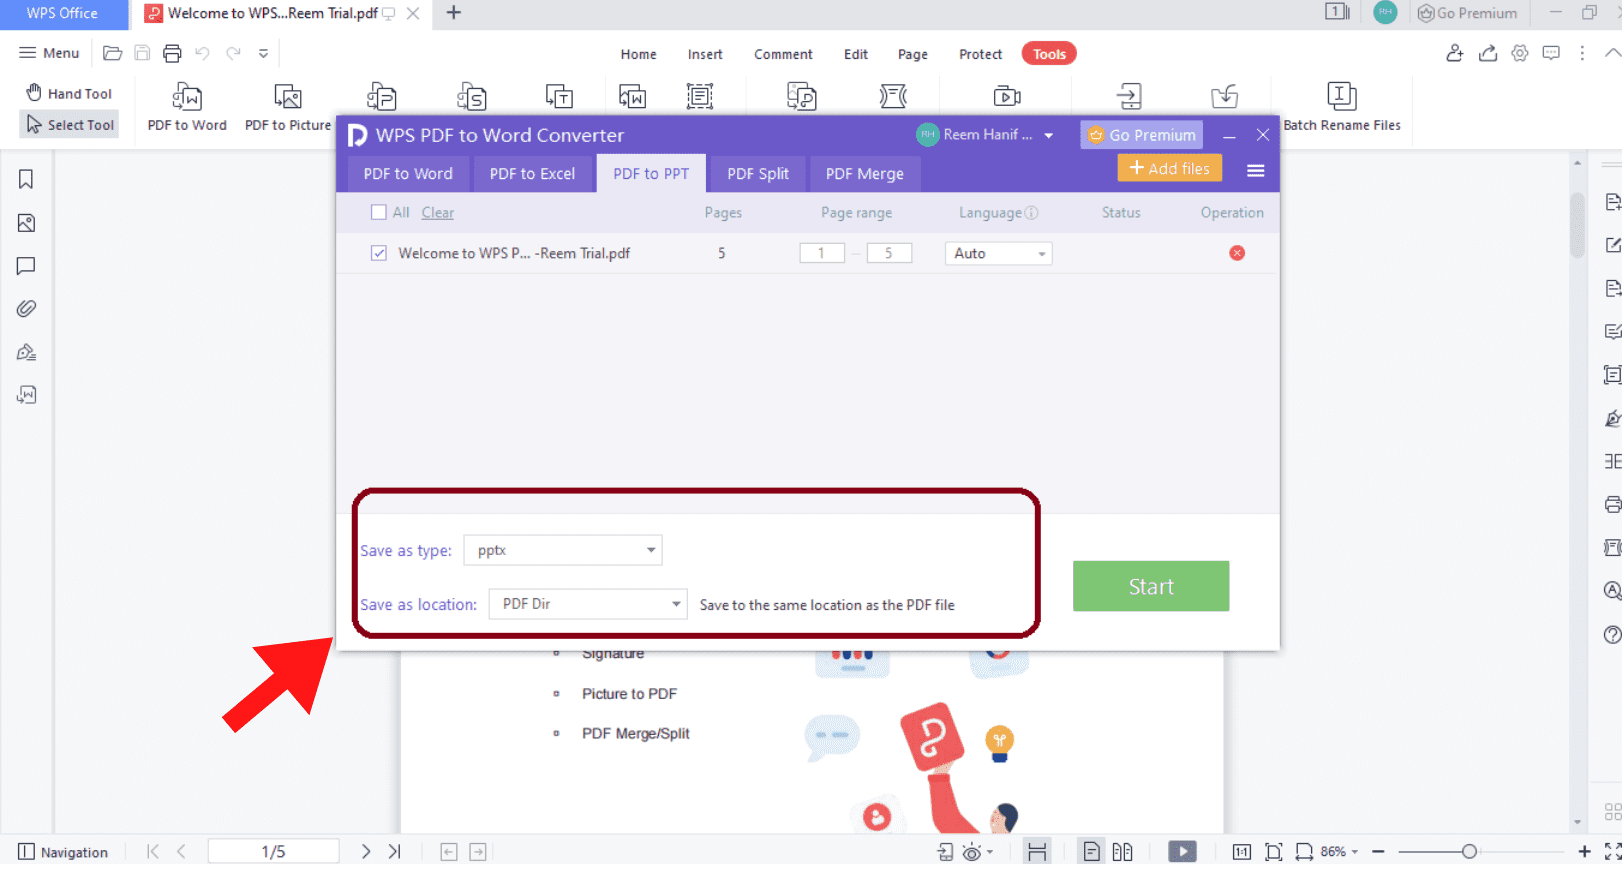Open the PDF to Word tool in ribbon
The image size is (1622, 876).
click(x=187, y=107)
